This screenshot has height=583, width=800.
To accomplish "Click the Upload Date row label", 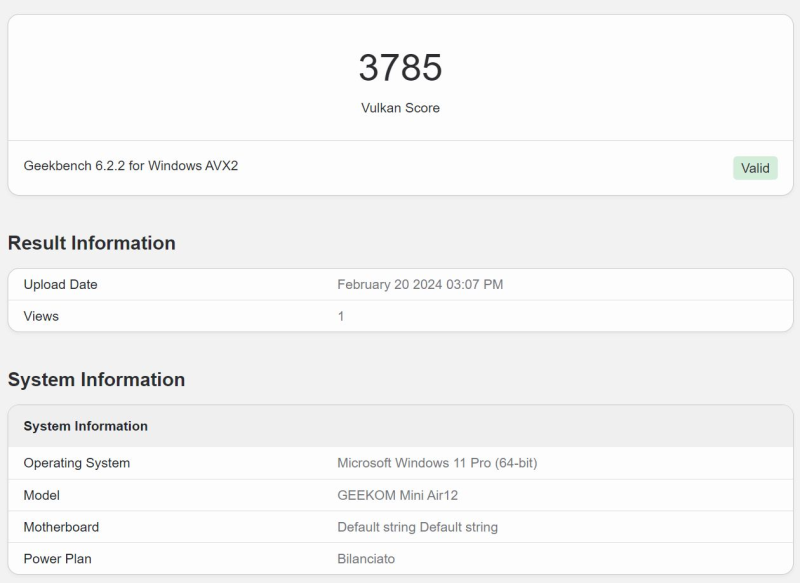I will pyautogui.click(x=60, y=285).
